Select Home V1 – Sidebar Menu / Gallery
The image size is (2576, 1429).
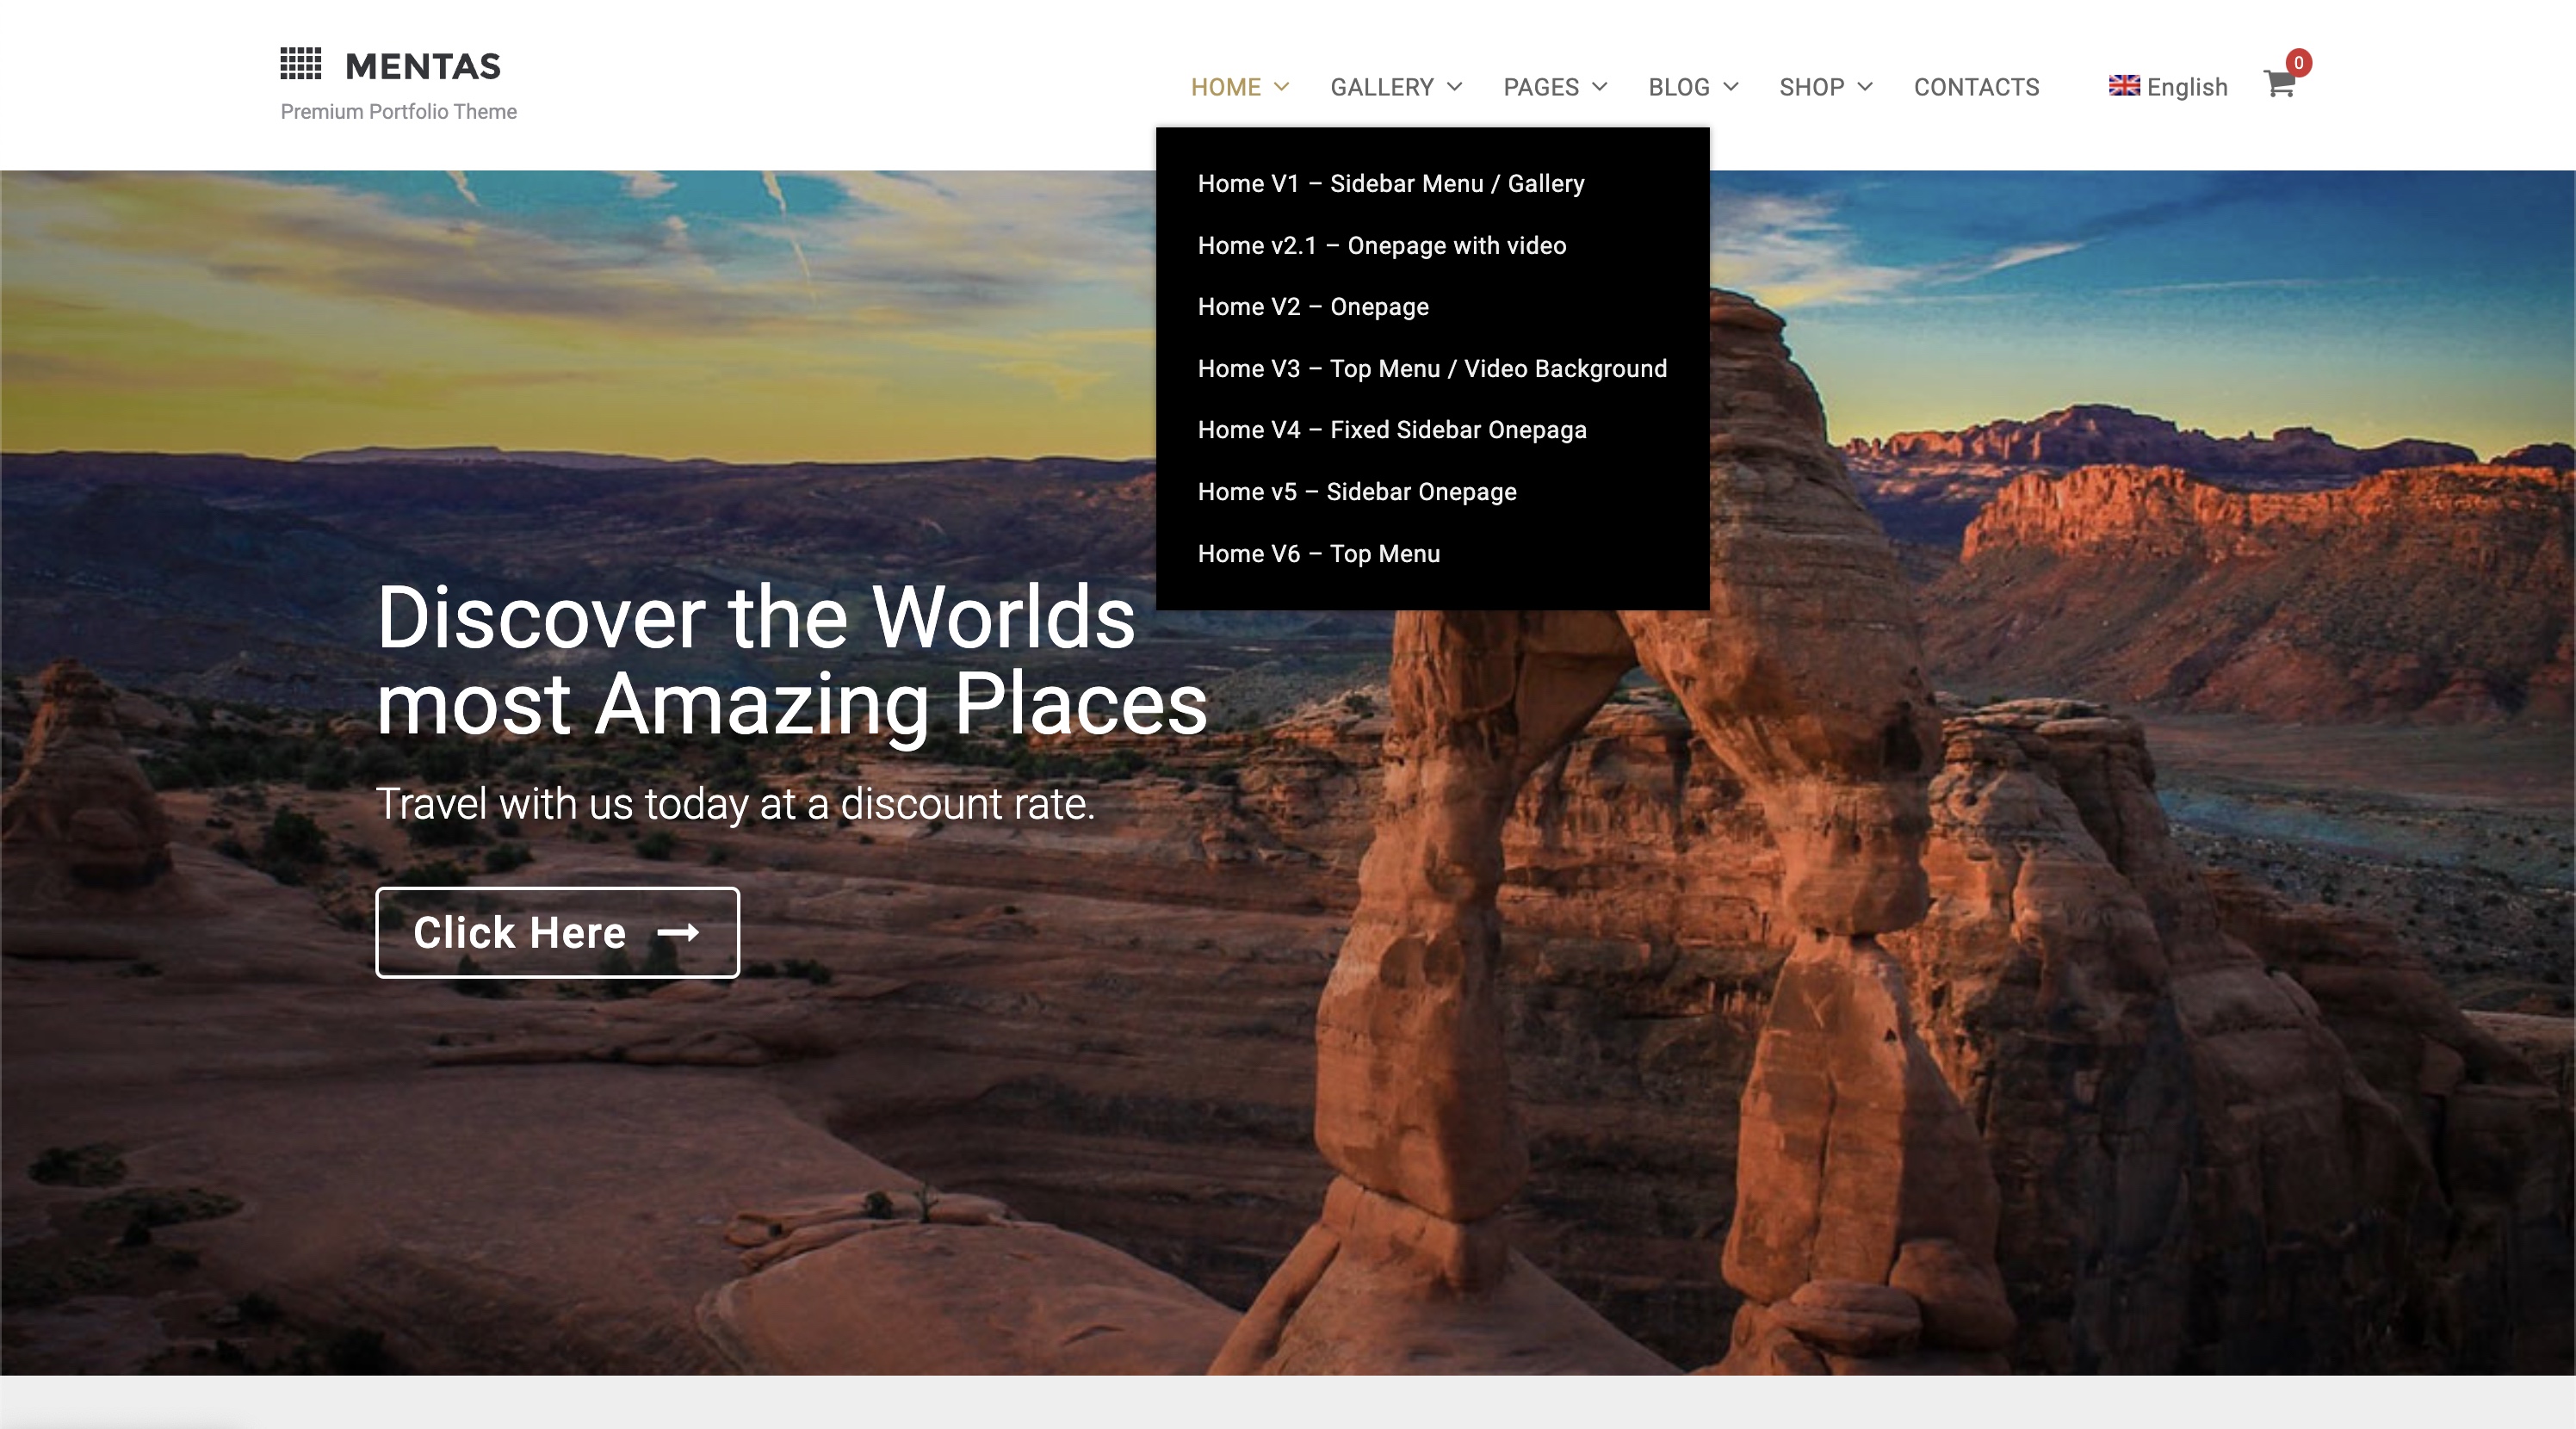click(1390, 184)
